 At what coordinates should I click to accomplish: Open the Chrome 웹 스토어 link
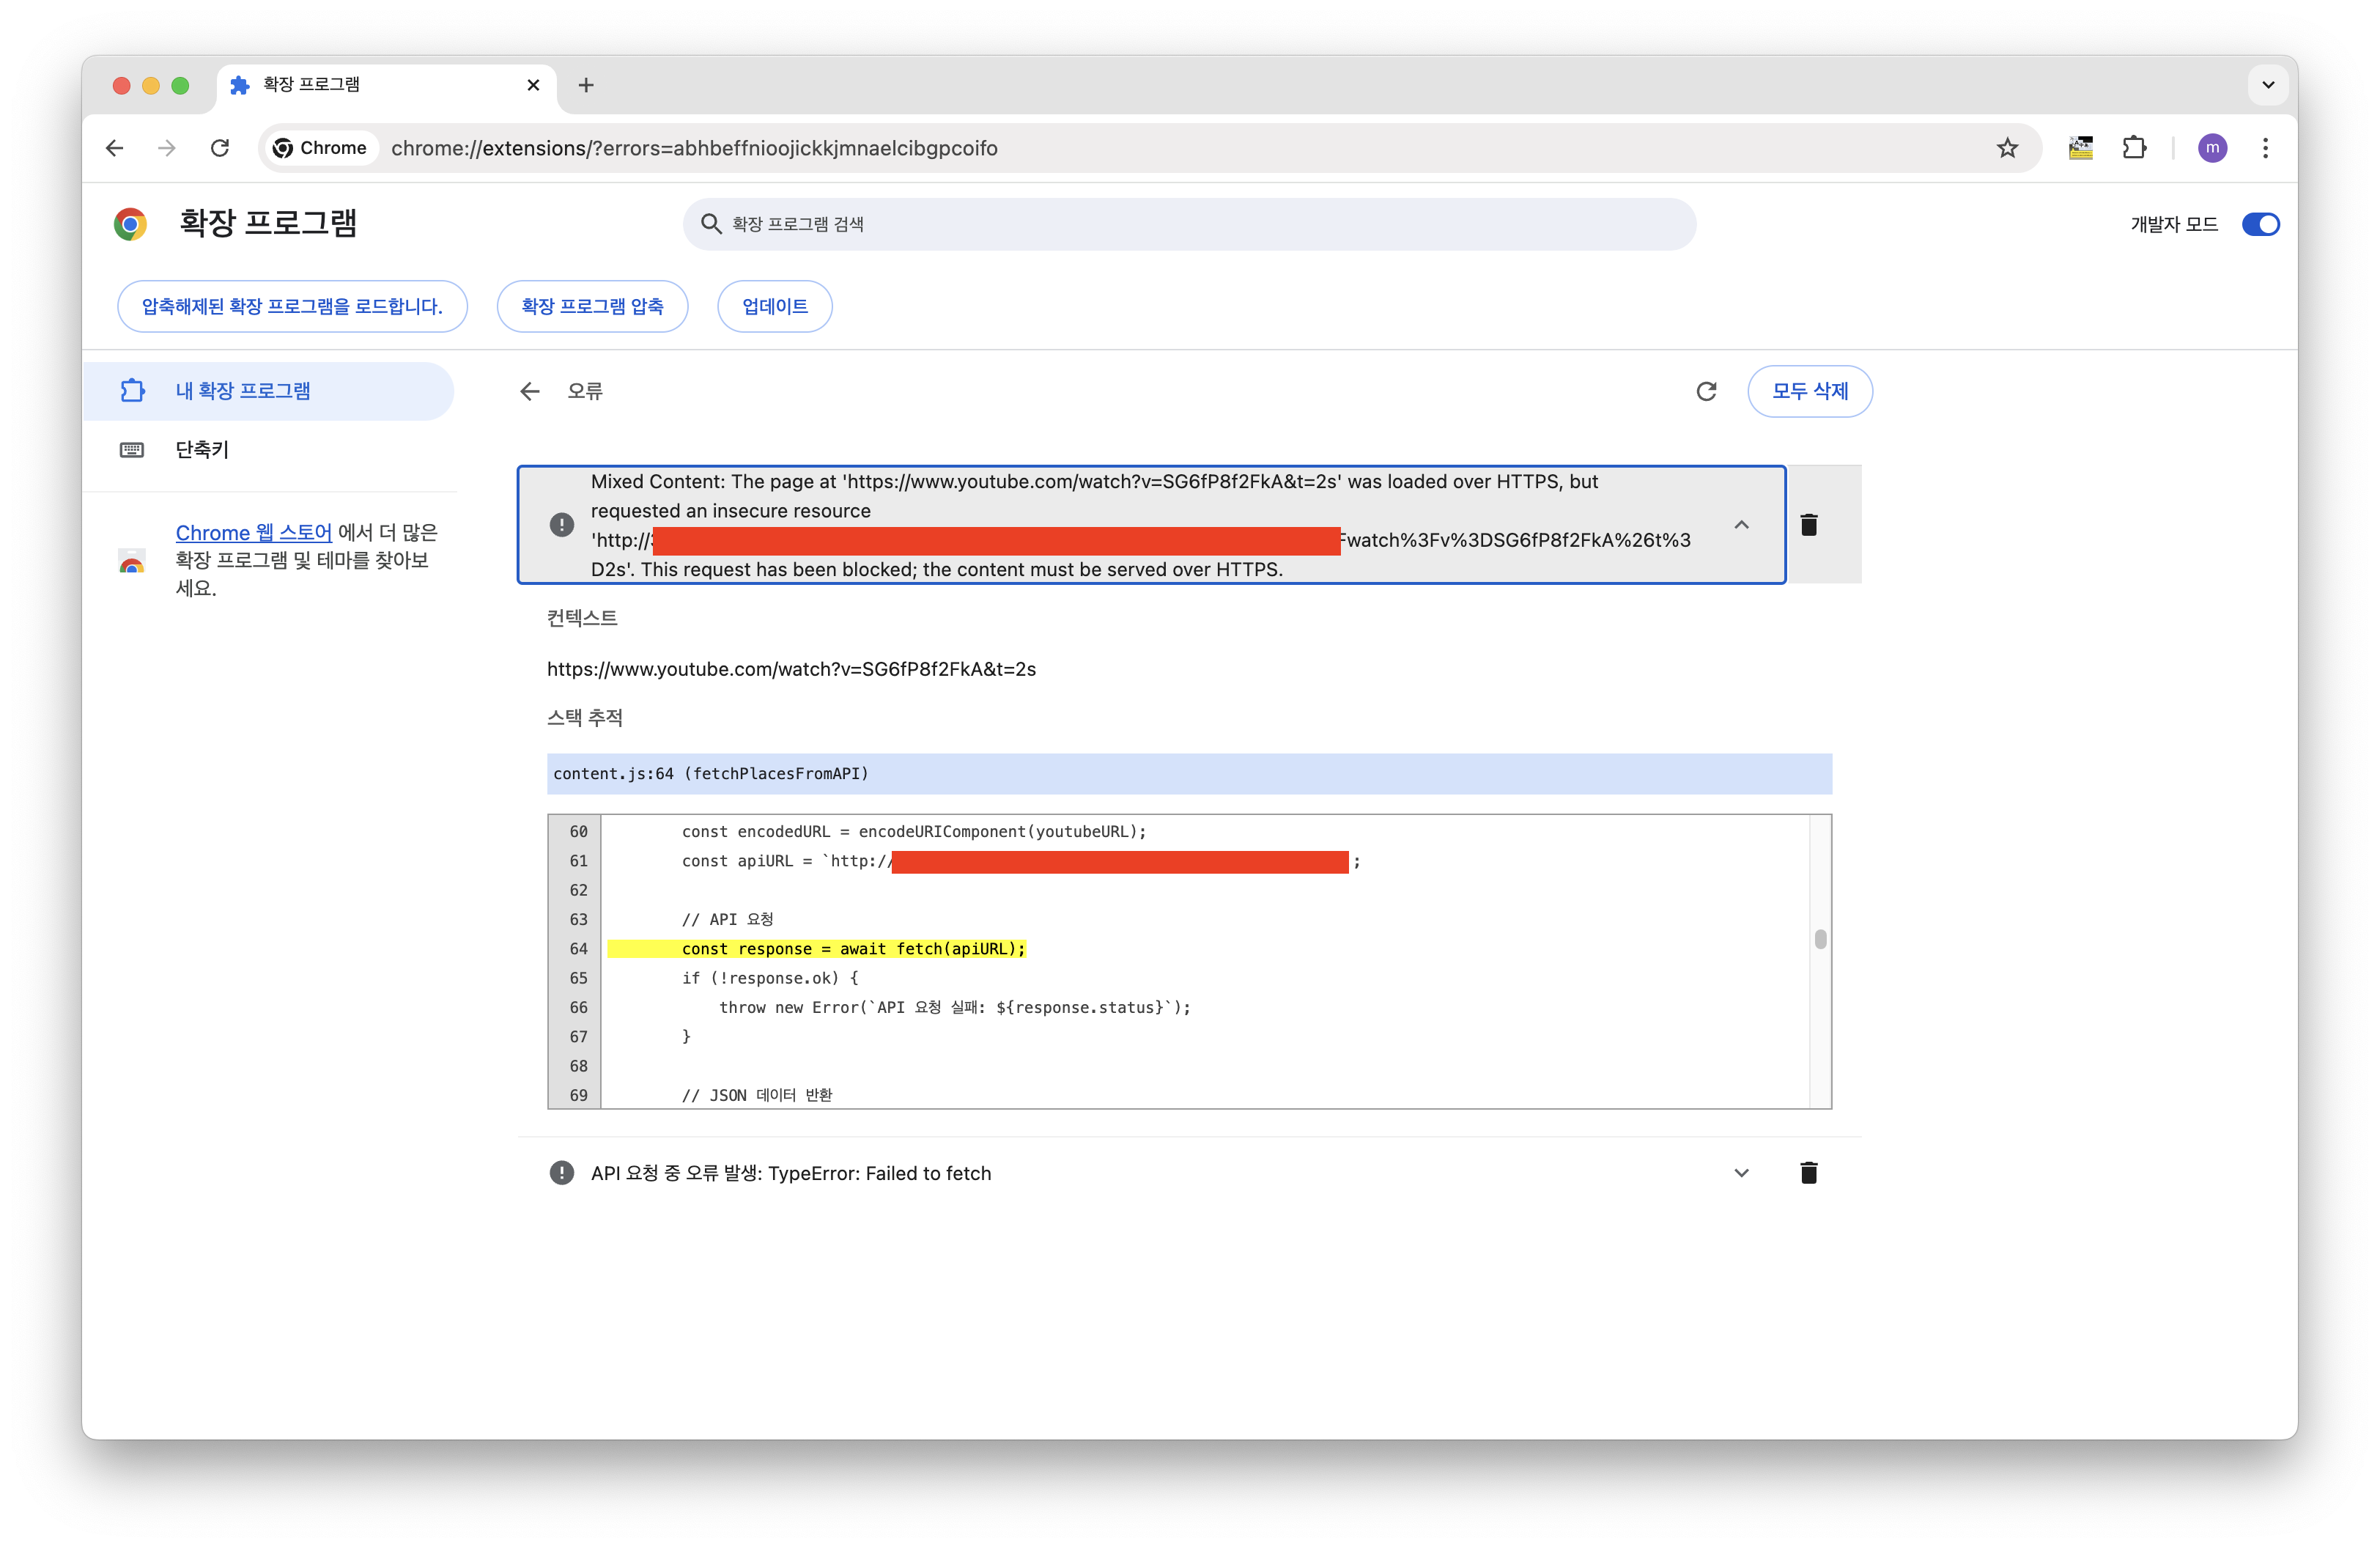(254, 532)
